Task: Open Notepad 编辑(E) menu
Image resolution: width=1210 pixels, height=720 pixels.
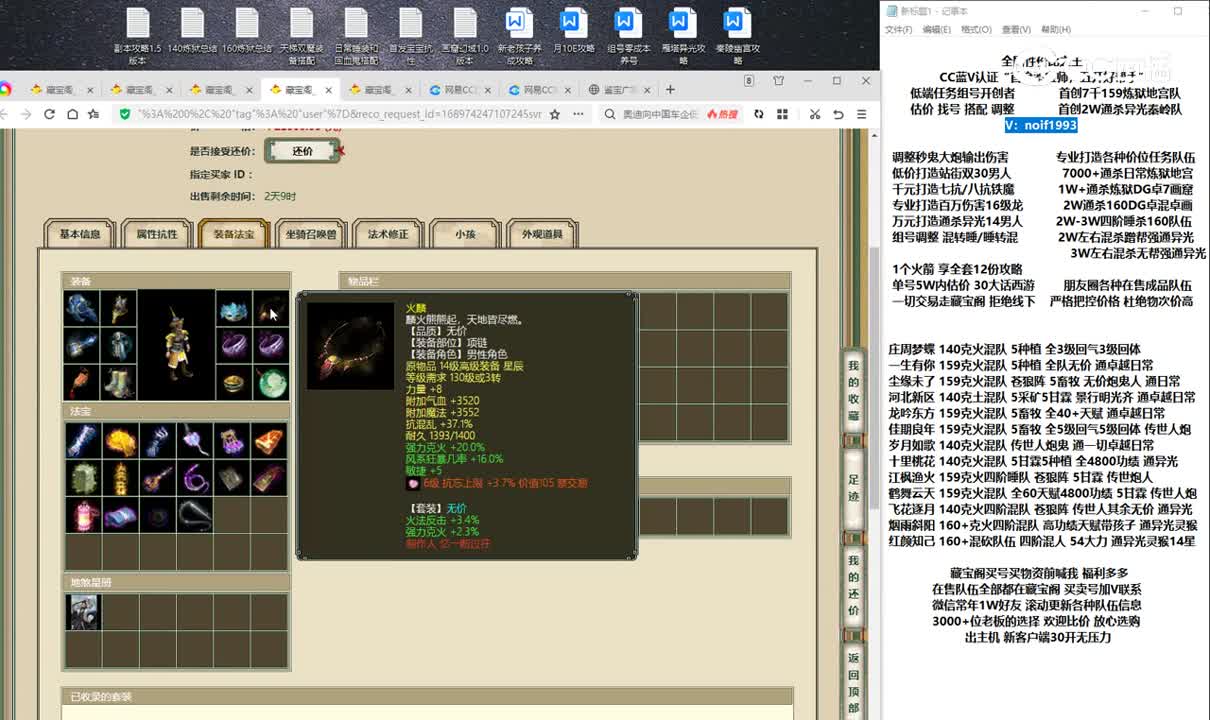Action: point(936,30)
